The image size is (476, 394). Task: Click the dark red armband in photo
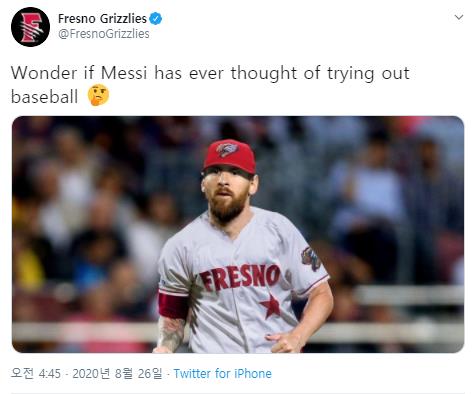click(173, 306)
